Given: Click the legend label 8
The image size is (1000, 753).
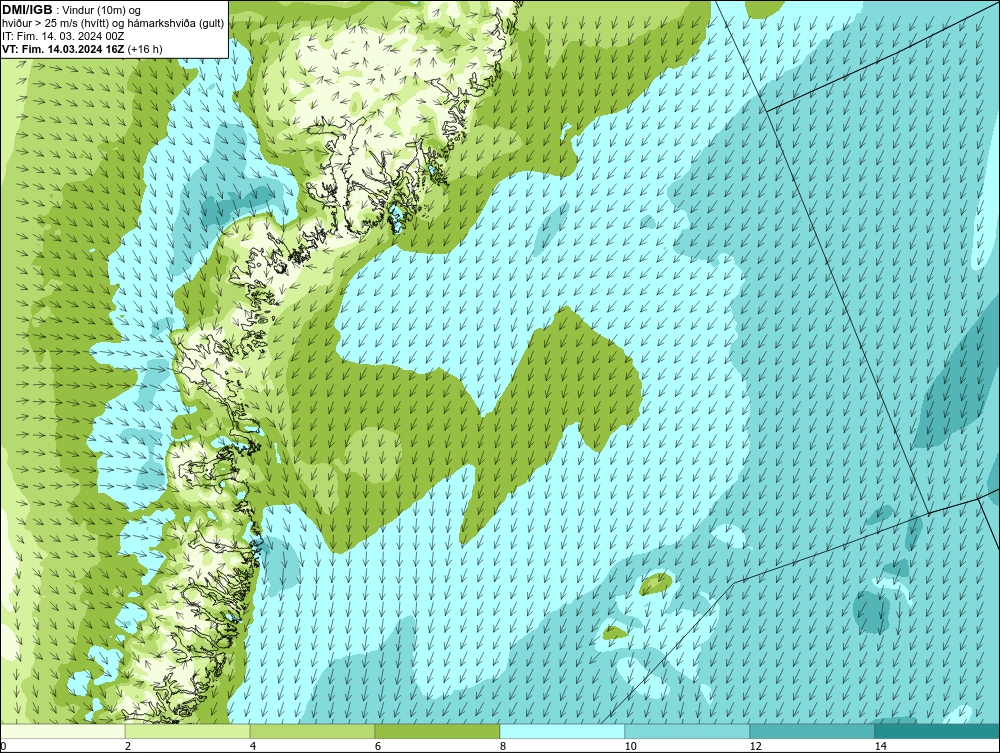Looking at the screenshot, I should click(503, 747).
